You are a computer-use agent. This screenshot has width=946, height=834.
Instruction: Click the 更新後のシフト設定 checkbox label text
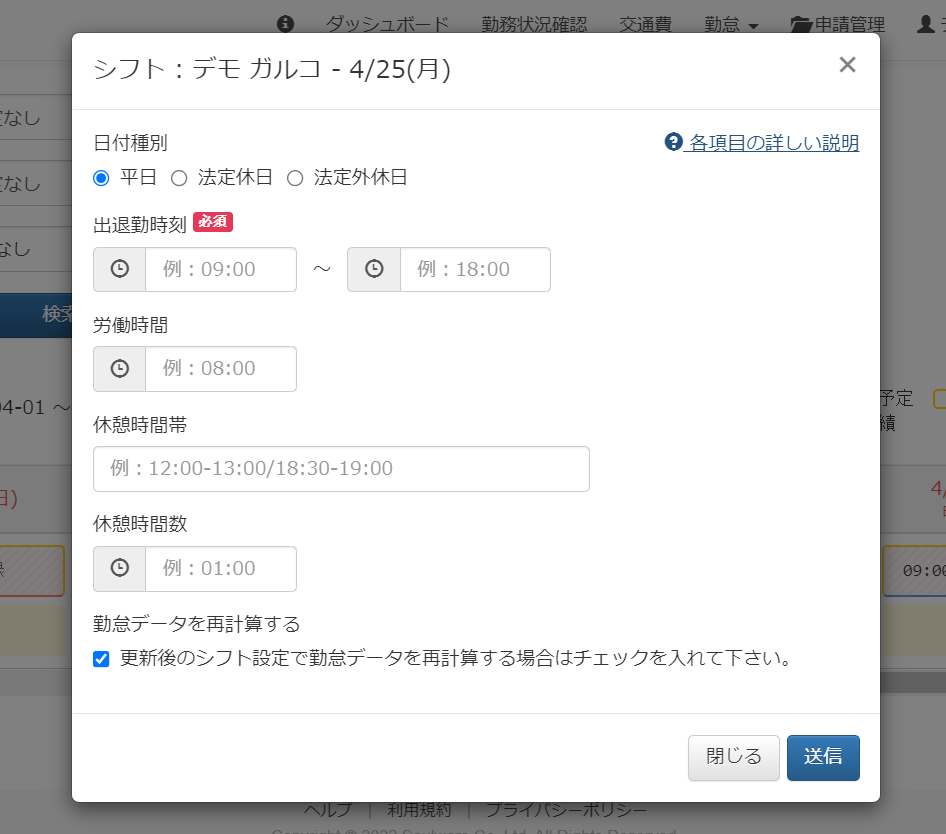point(456,658)
